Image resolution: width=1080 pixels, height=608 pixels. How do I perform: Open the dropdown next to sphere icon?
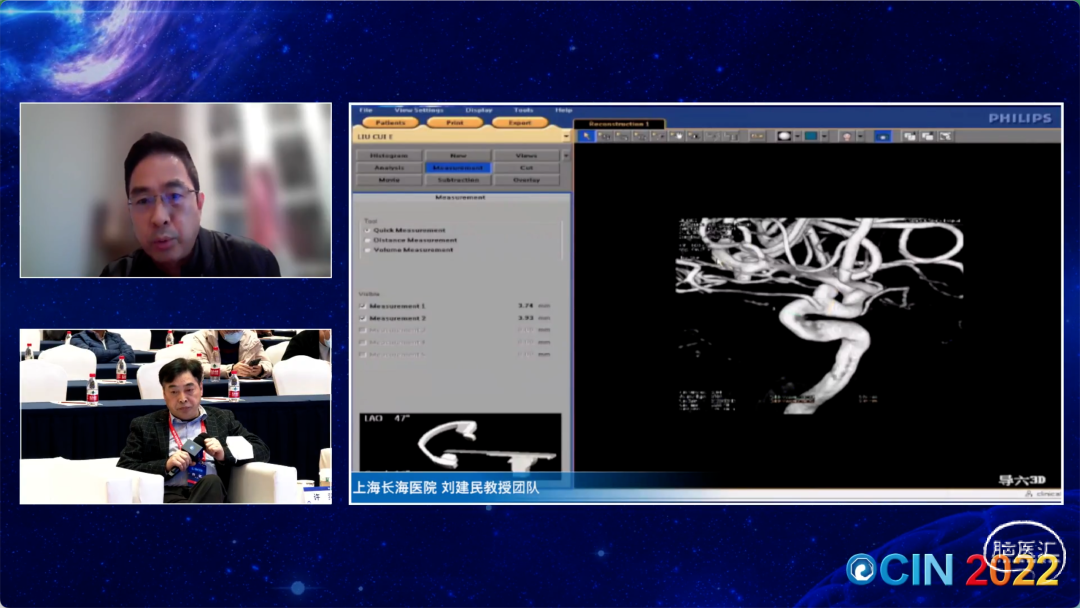tap(797, 136)
